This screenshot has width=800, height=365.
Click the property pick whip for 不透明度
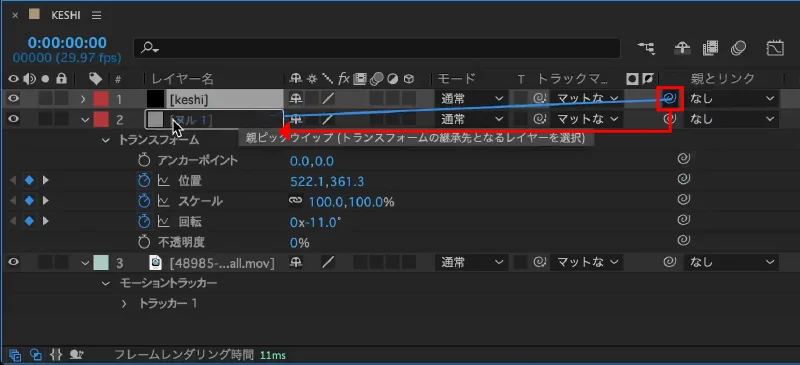[684, 240]
